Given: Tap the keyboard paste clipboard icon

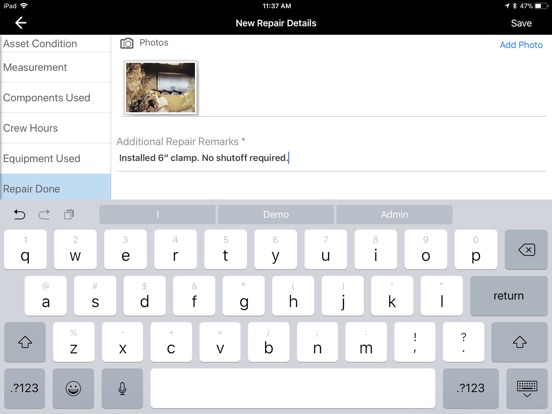Looking at the screenshot, I should click(69, 214).
